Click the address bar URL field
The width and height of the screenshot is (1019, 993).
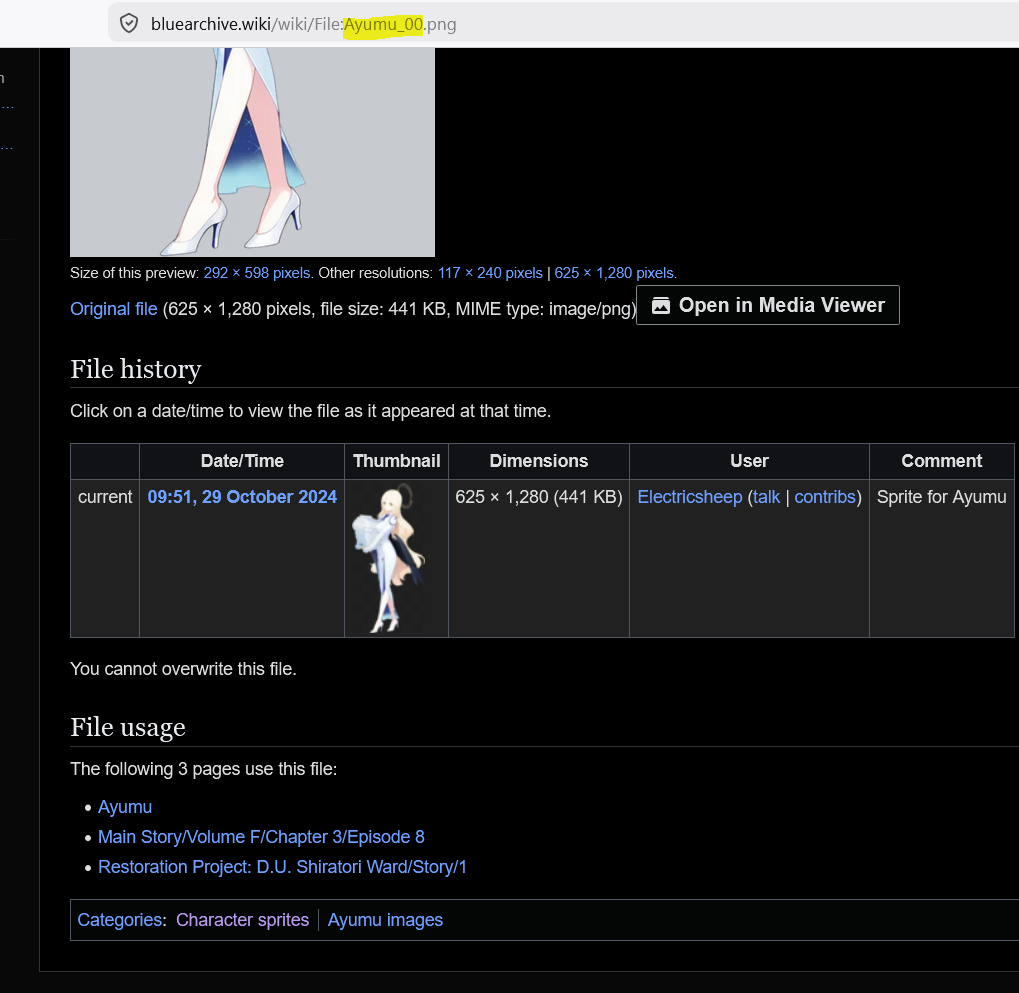(563, 24)
